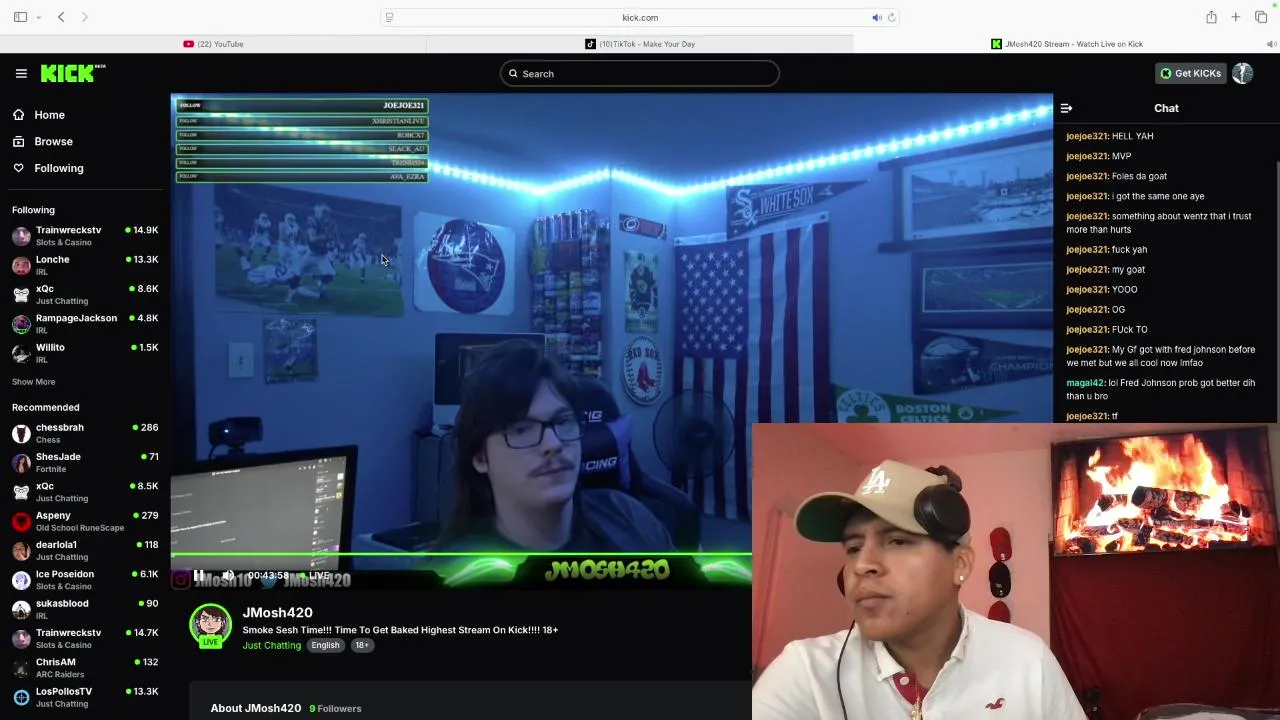Click dearlola1 channel avatar
The image size is (1280, 720).
(21, 550)
